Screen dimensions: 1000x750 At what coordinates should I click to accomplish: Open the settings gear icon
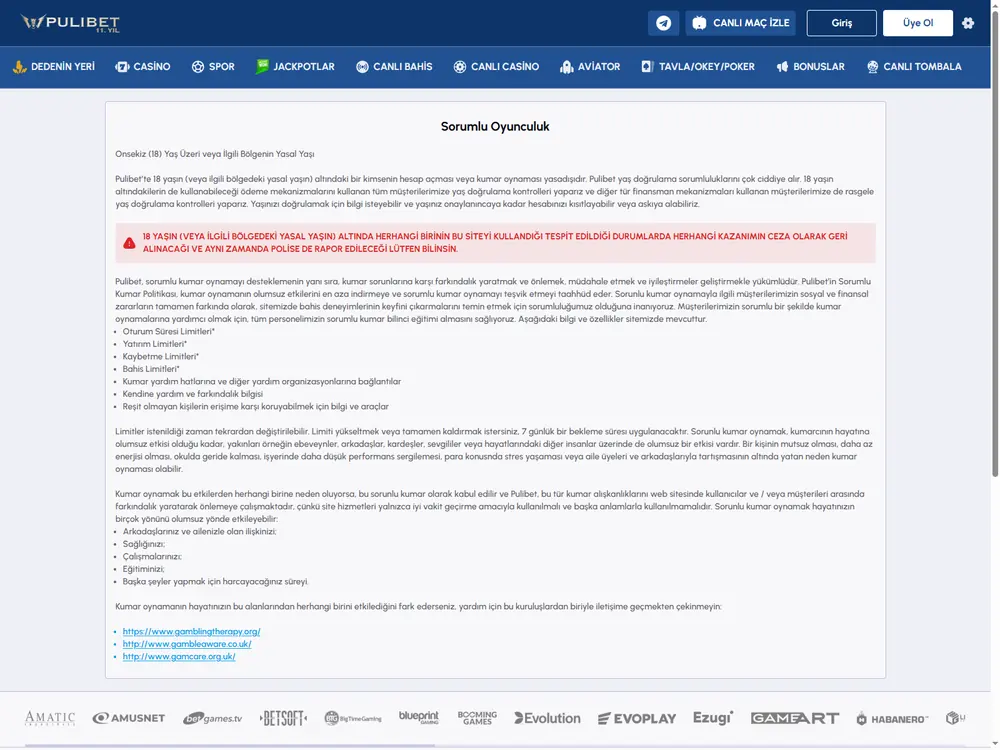967,23
